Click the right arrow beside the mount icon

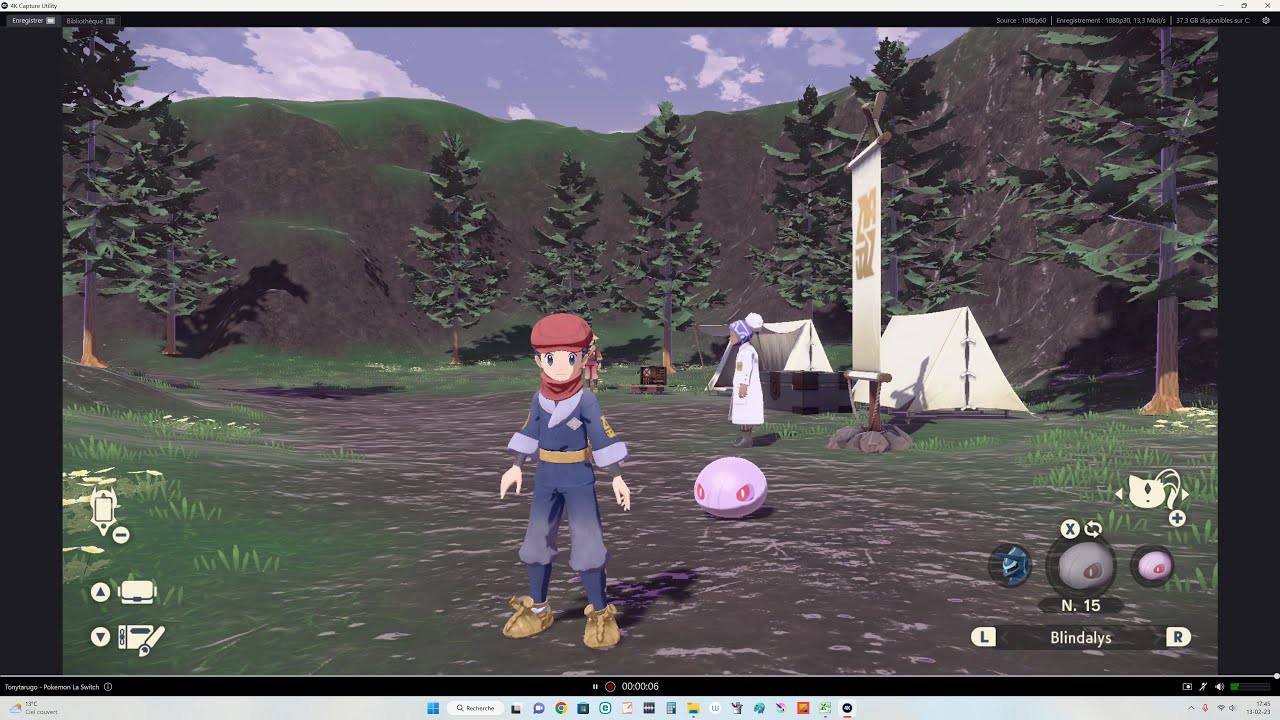point(1186,494)
